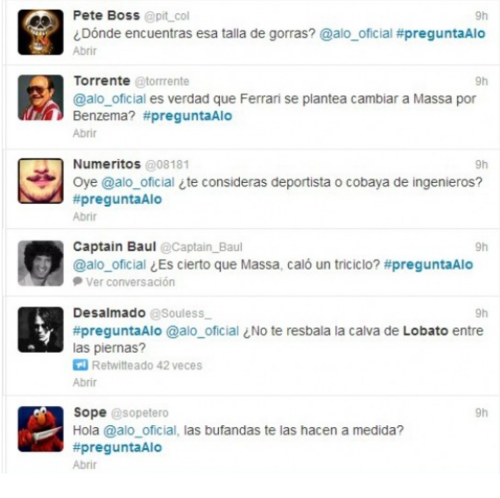Open Ver conversación on Captain Baul tweet
This screenshot has height=498, width=500.
click(130, 282)
